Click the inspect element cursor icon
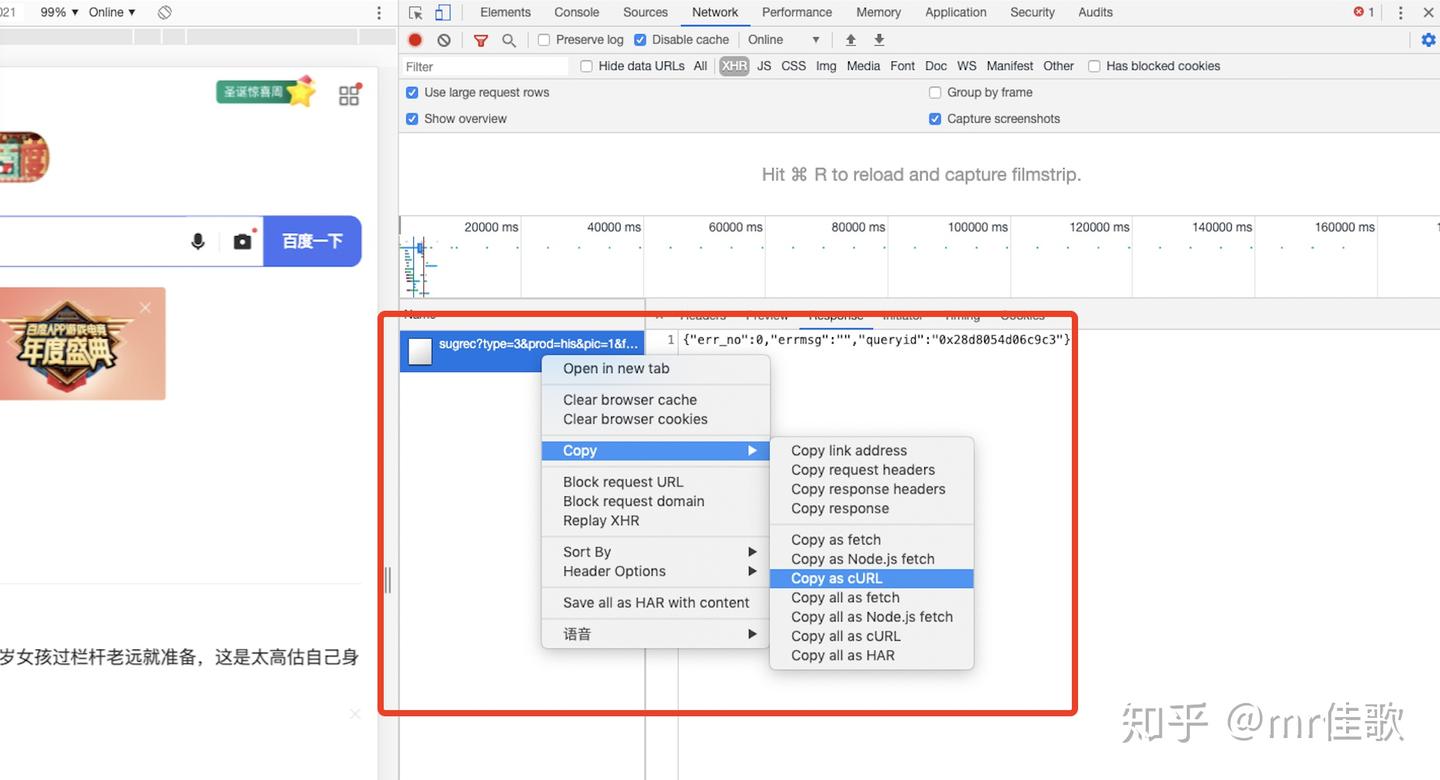This screenshot has height=780, width=1440. tap(416, 13)
